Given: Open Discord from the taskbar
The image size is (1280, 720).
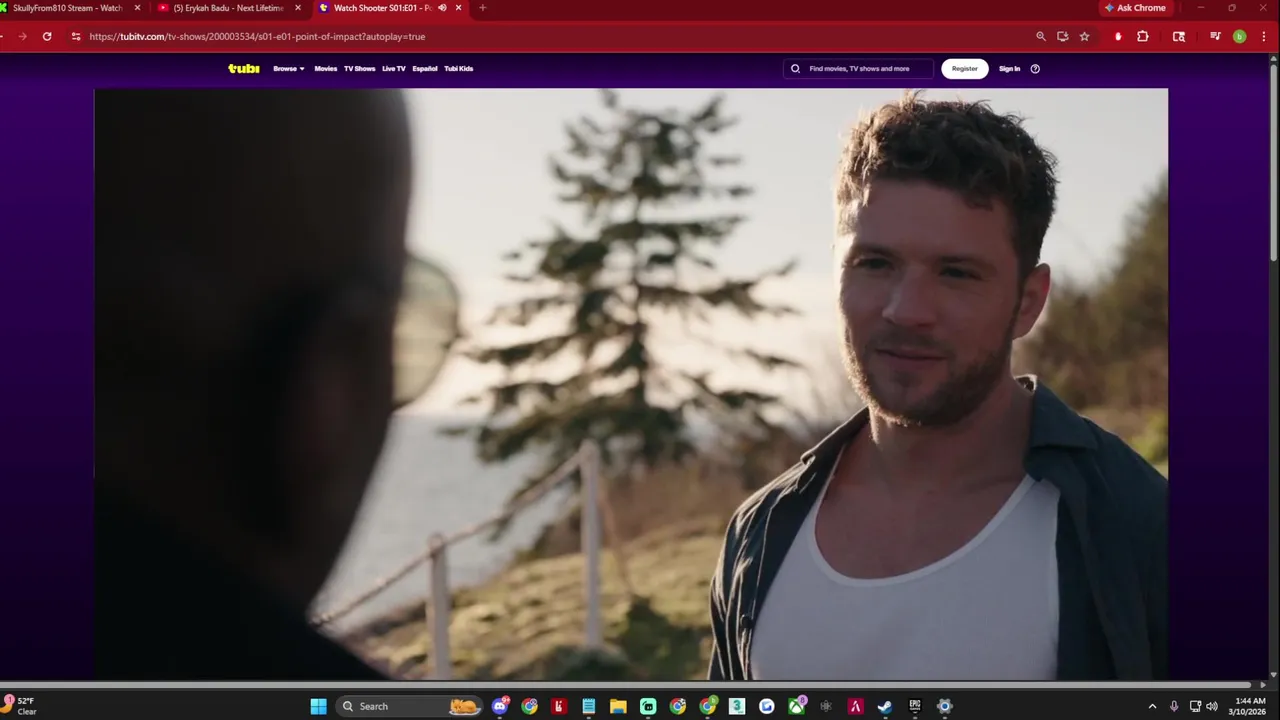Looking at the screenshot, I should (x=500, y=707).
